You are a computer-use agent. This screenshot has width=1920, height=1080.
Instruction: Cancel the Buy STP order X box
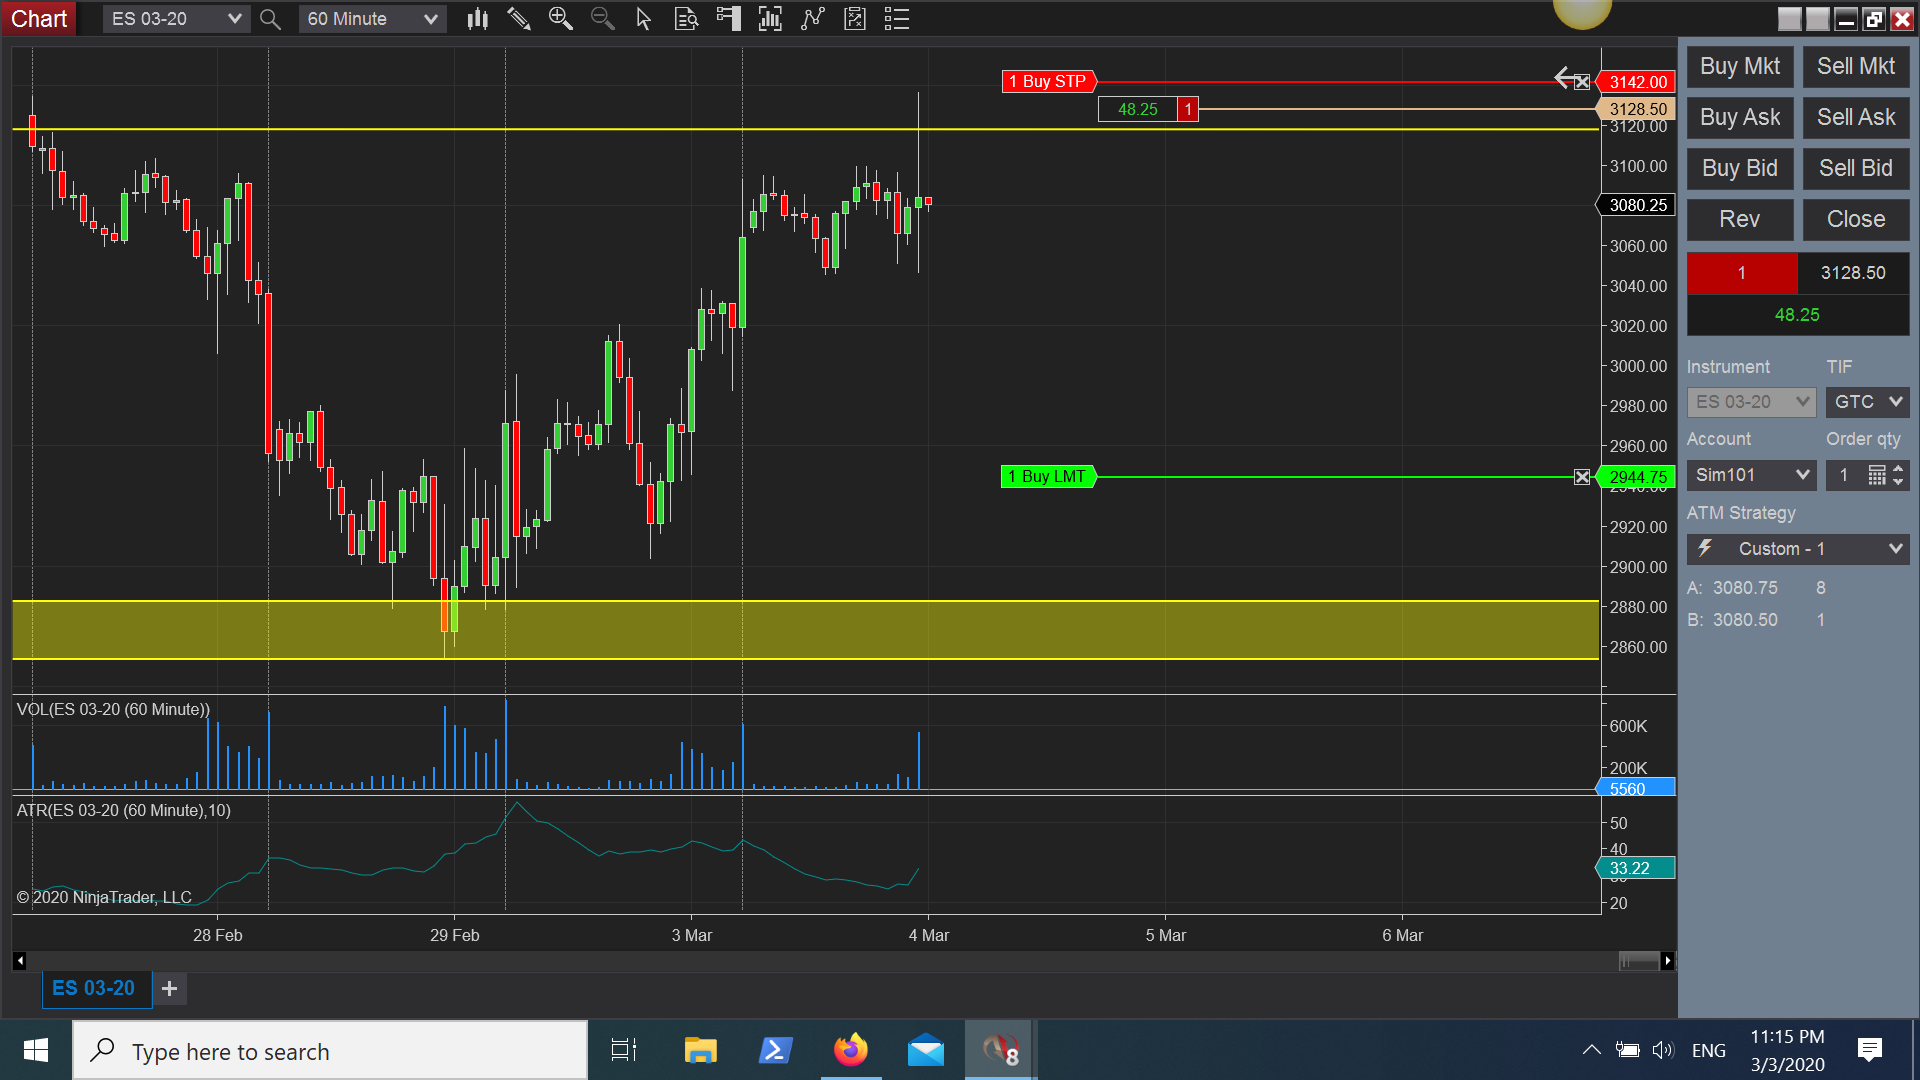(1582, 82)
